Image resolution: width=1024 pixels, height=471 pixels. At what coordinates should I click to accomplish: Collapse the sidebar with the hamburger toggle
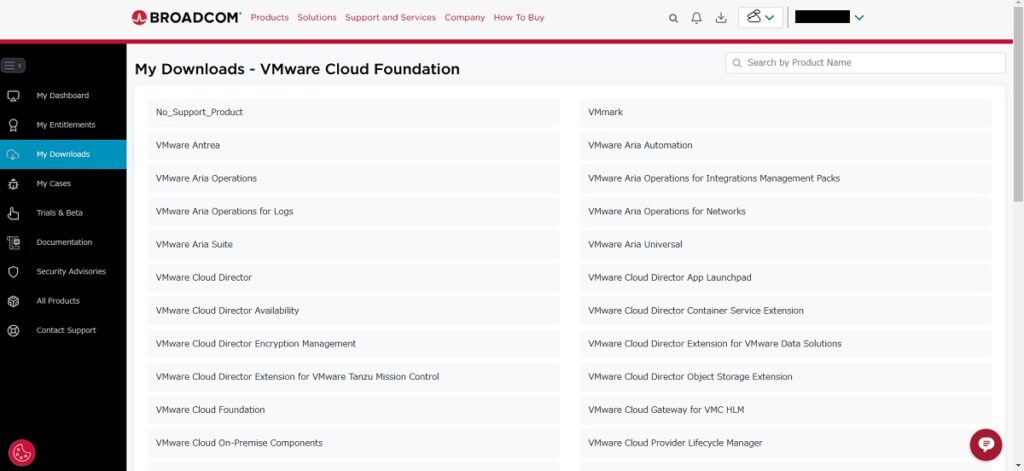click(13, 65)
